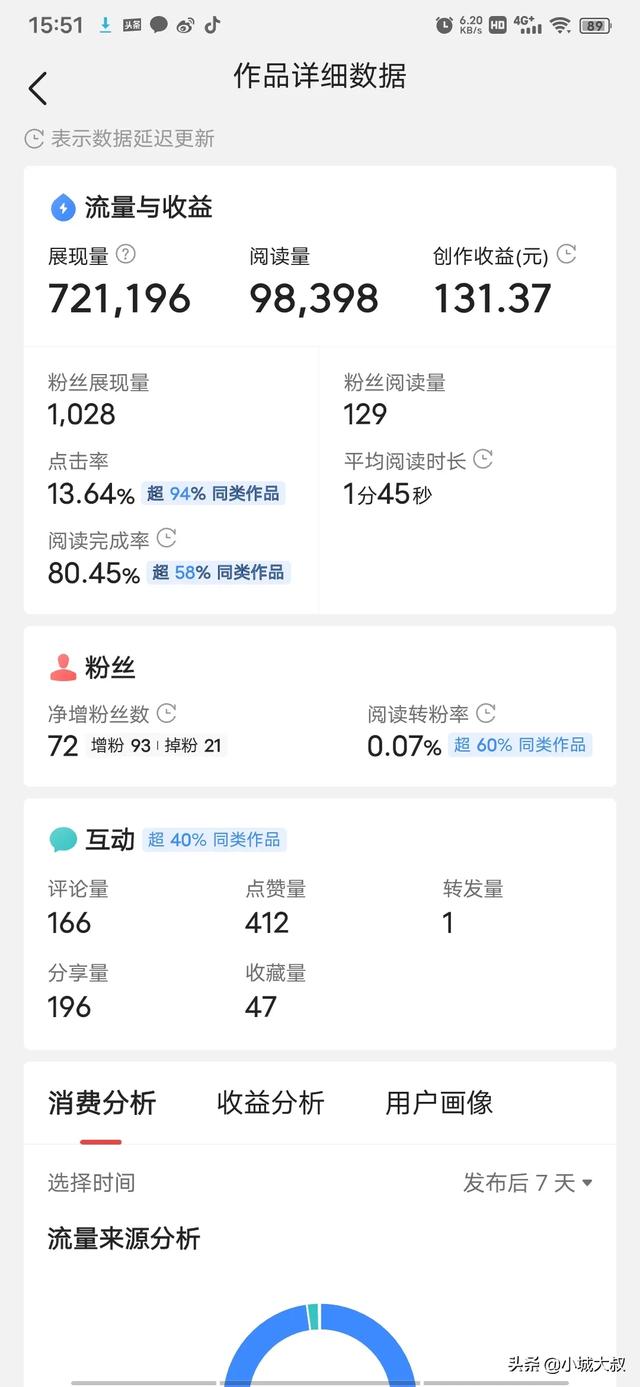Screen dimensions: 640x1387
Task: Tap the 超 40% 同类作品 badge next to 互动
Action: tap(214, 839)
